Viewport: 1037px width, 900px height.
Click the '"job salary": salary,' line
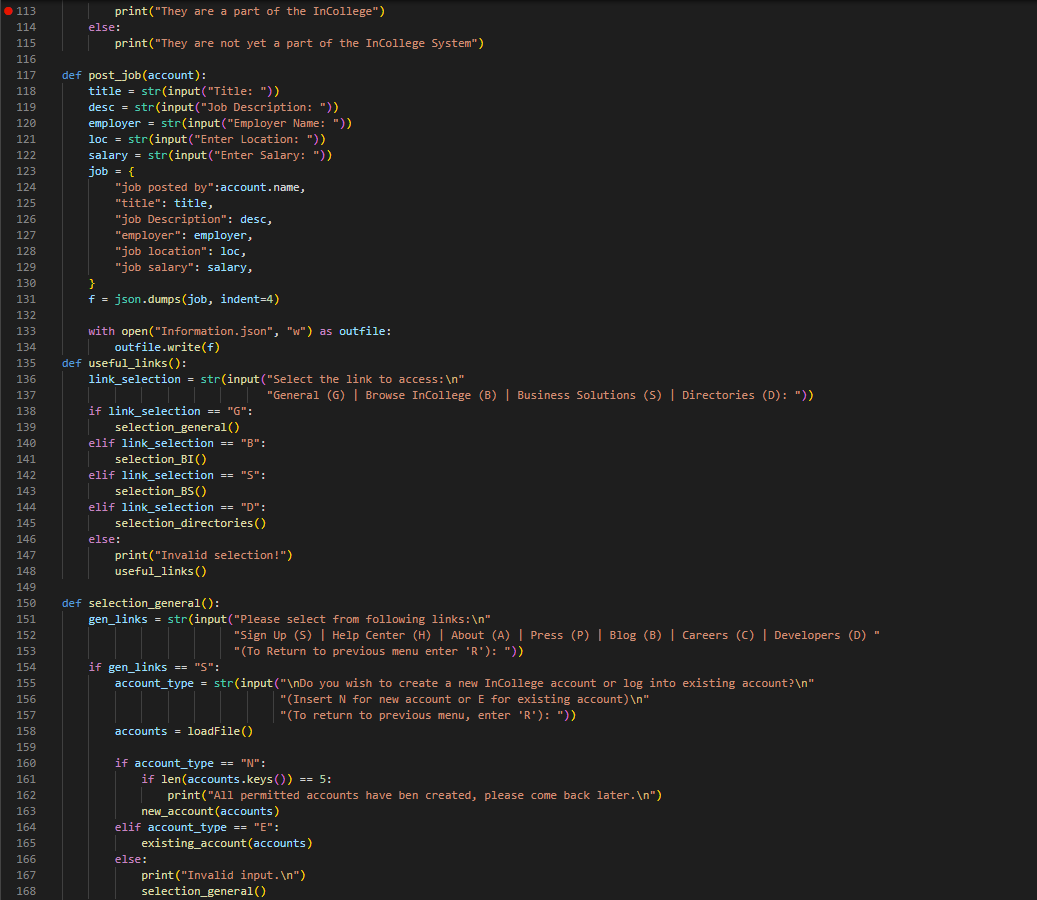click(184, 267)
